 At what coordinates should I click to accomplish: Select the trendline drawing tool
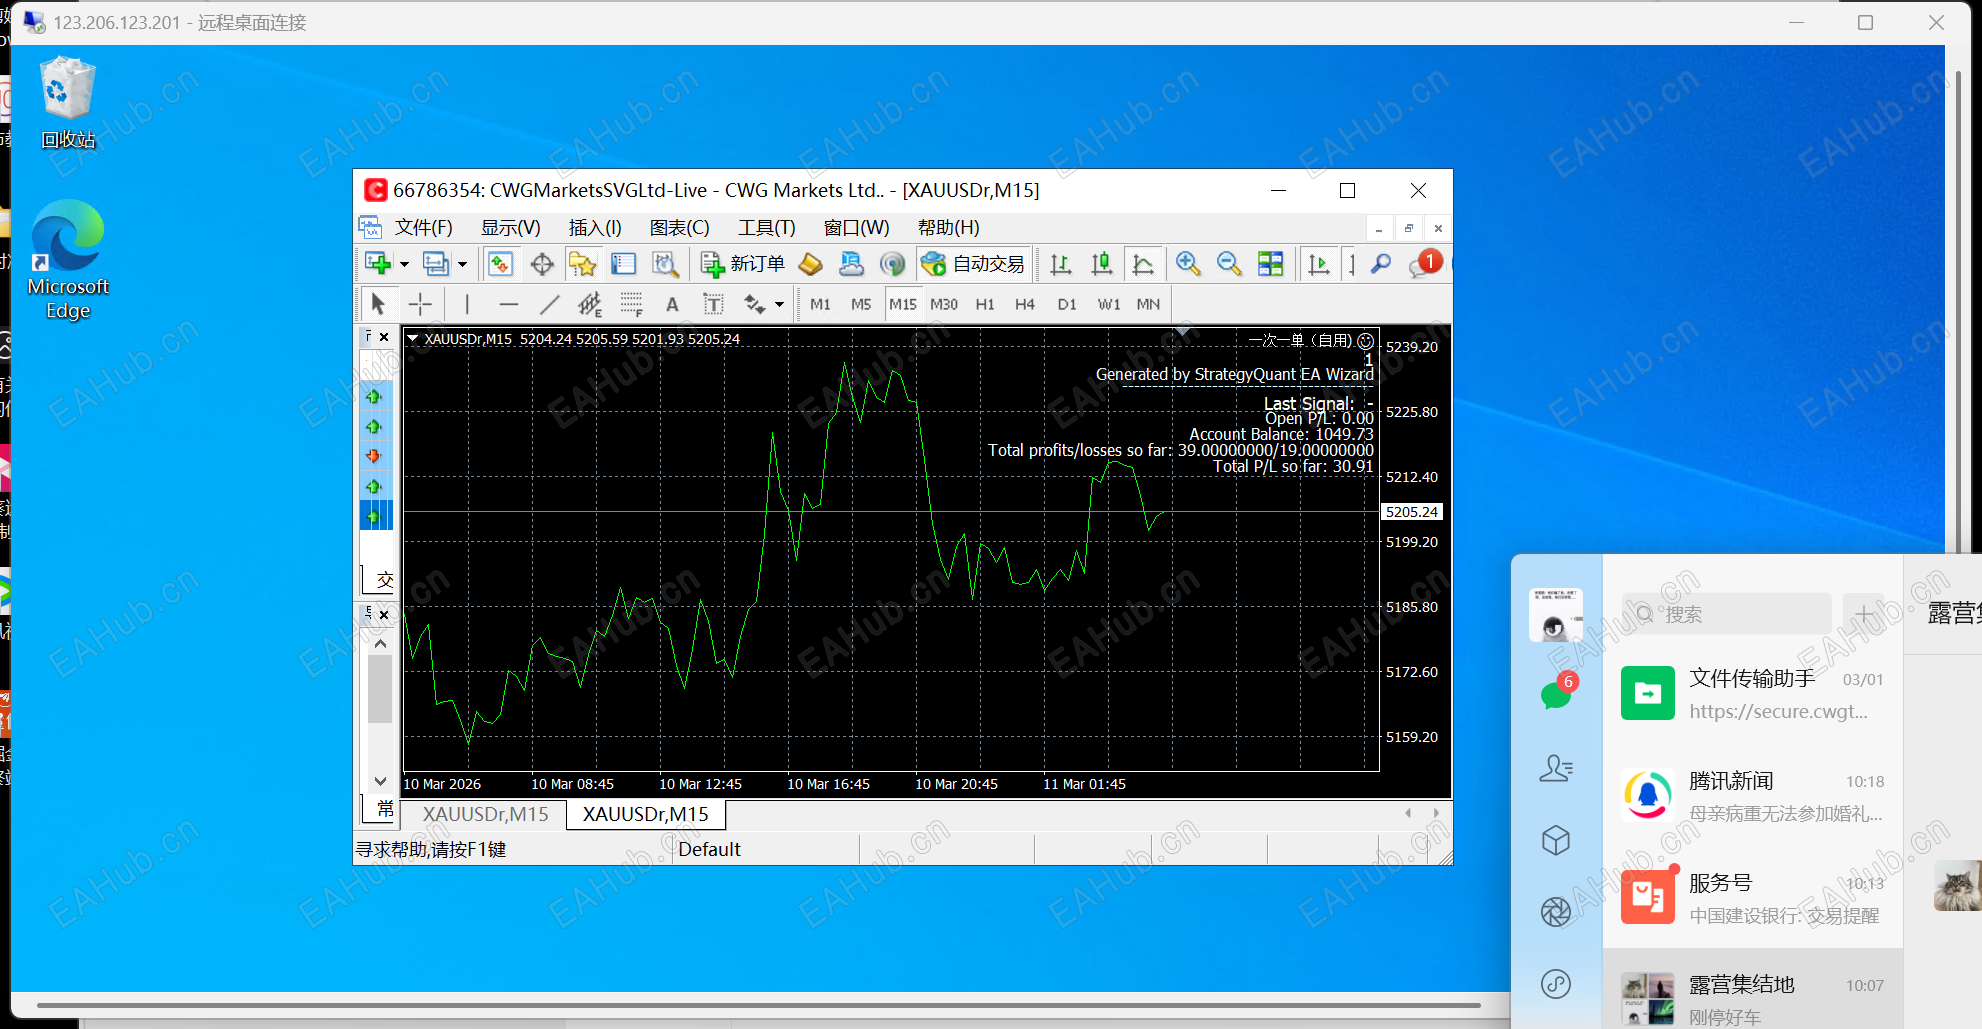[549, 304]
